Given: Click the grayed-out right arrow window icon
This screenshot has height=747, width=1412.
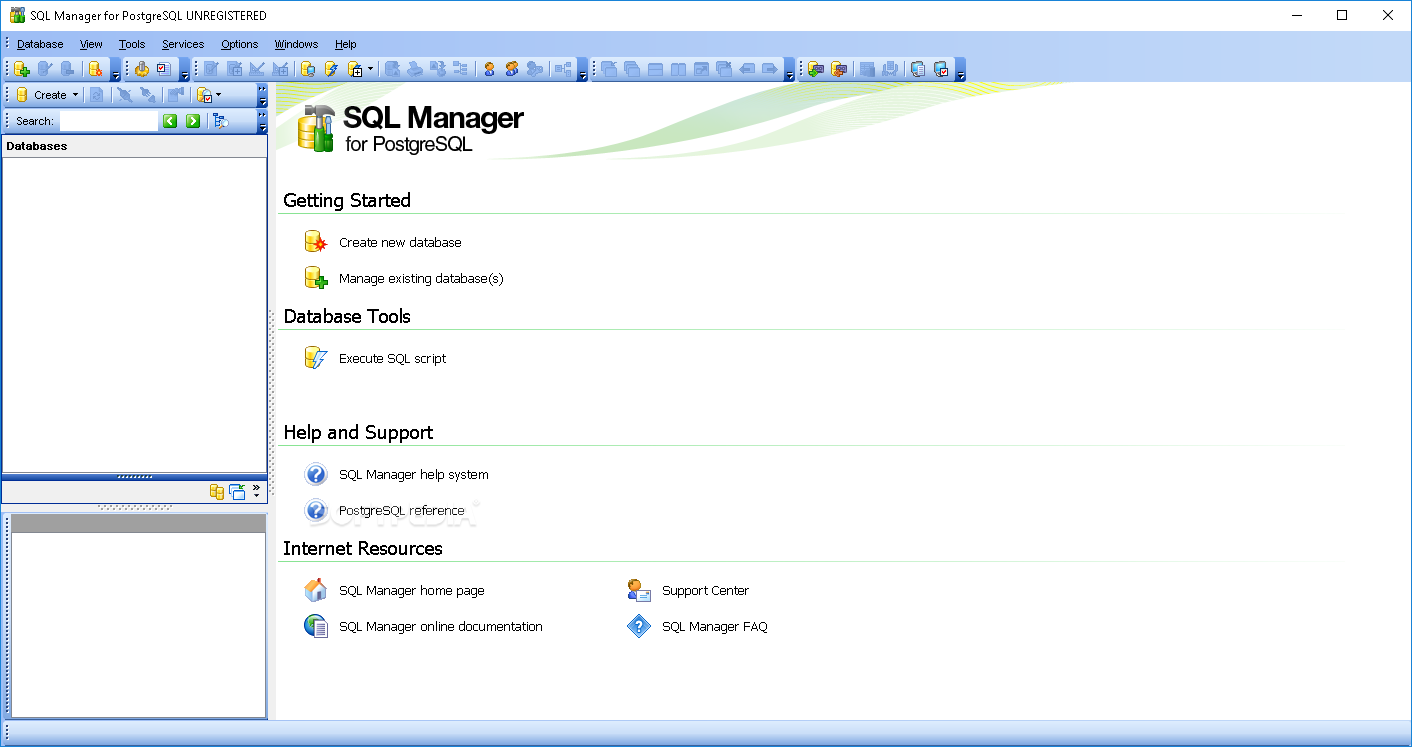Looking at the screenshot, I should 770,69.
